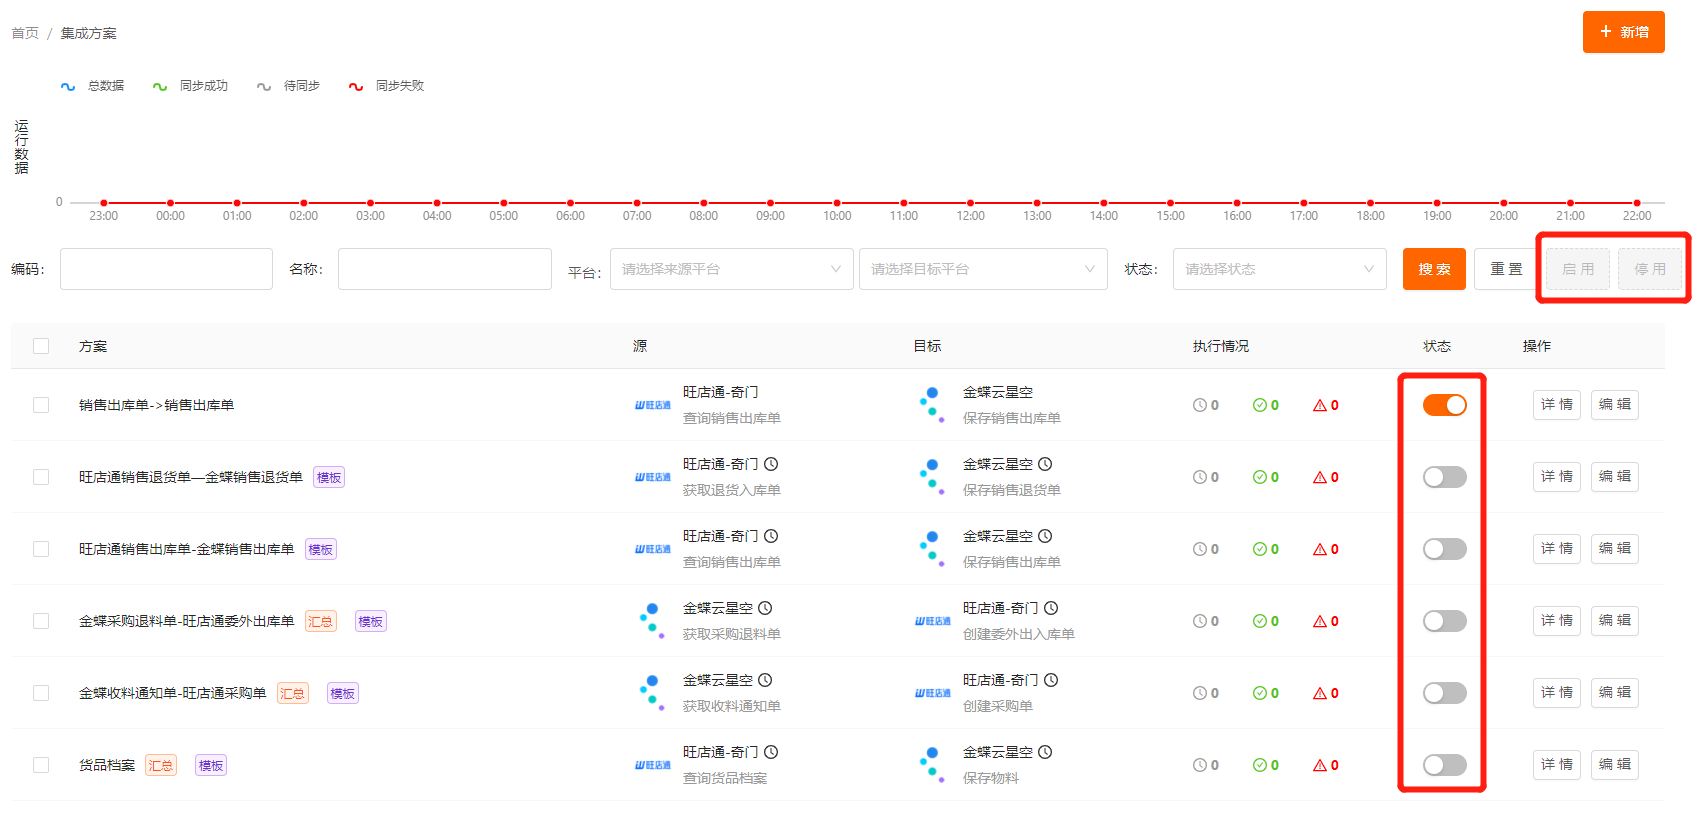The width and height of the screenshot is (1693, 815).
Task: Click the 待同步 gray legend icon
Action: tap(264, 87)
